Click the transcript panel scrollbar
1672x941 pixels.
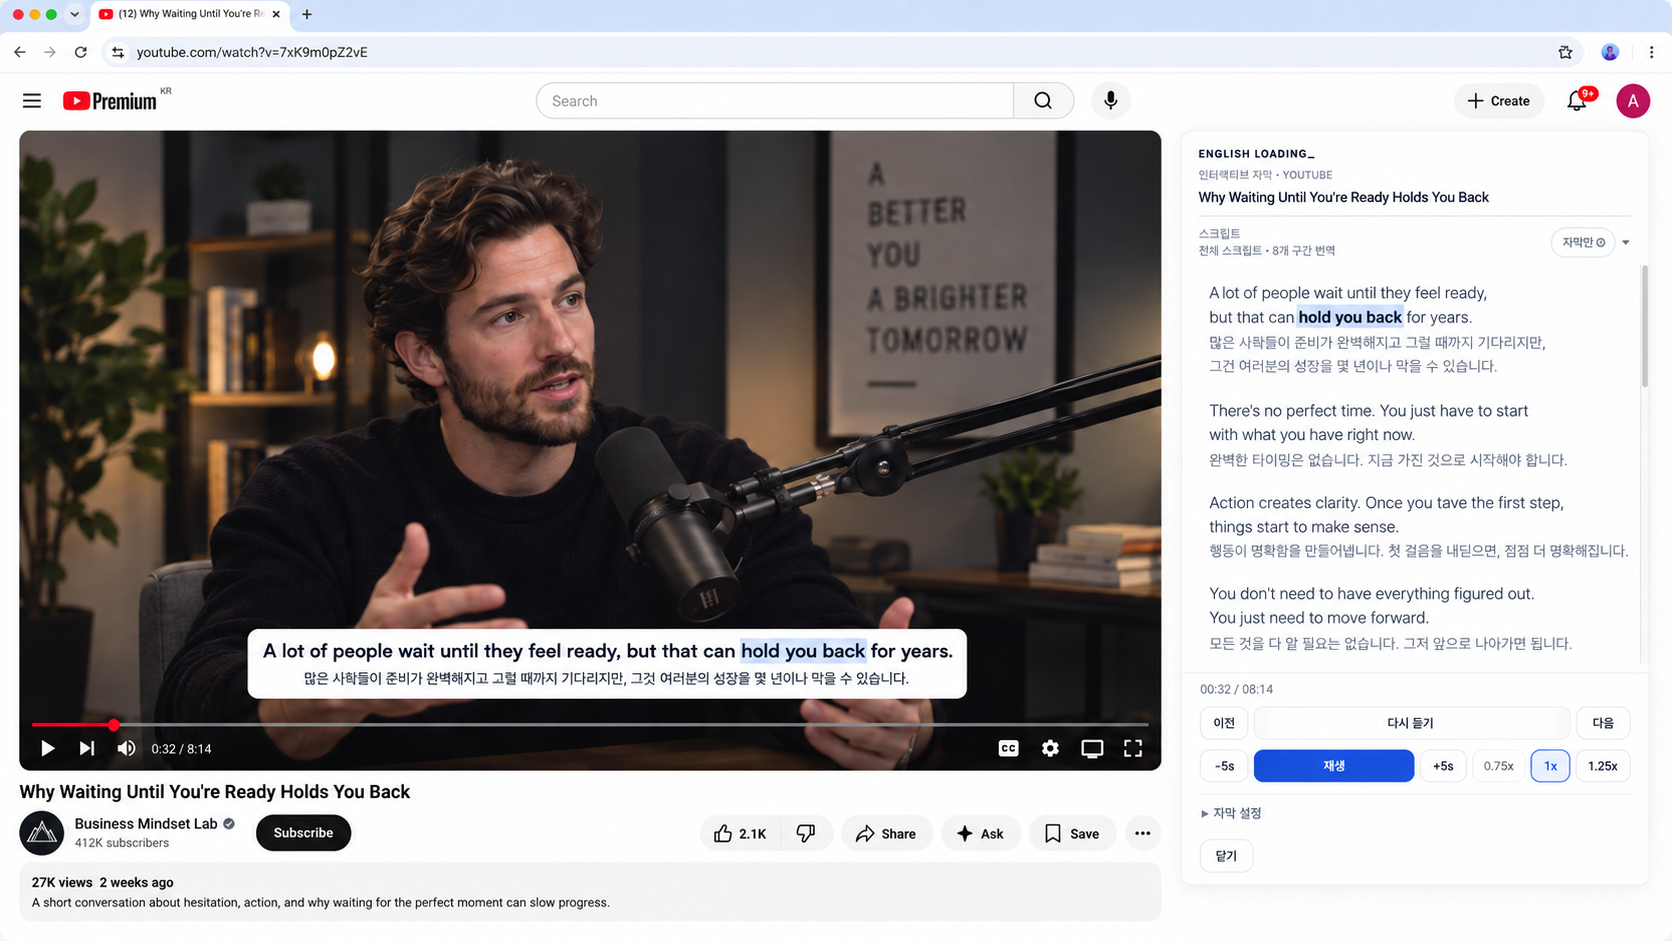(1644, 328)
